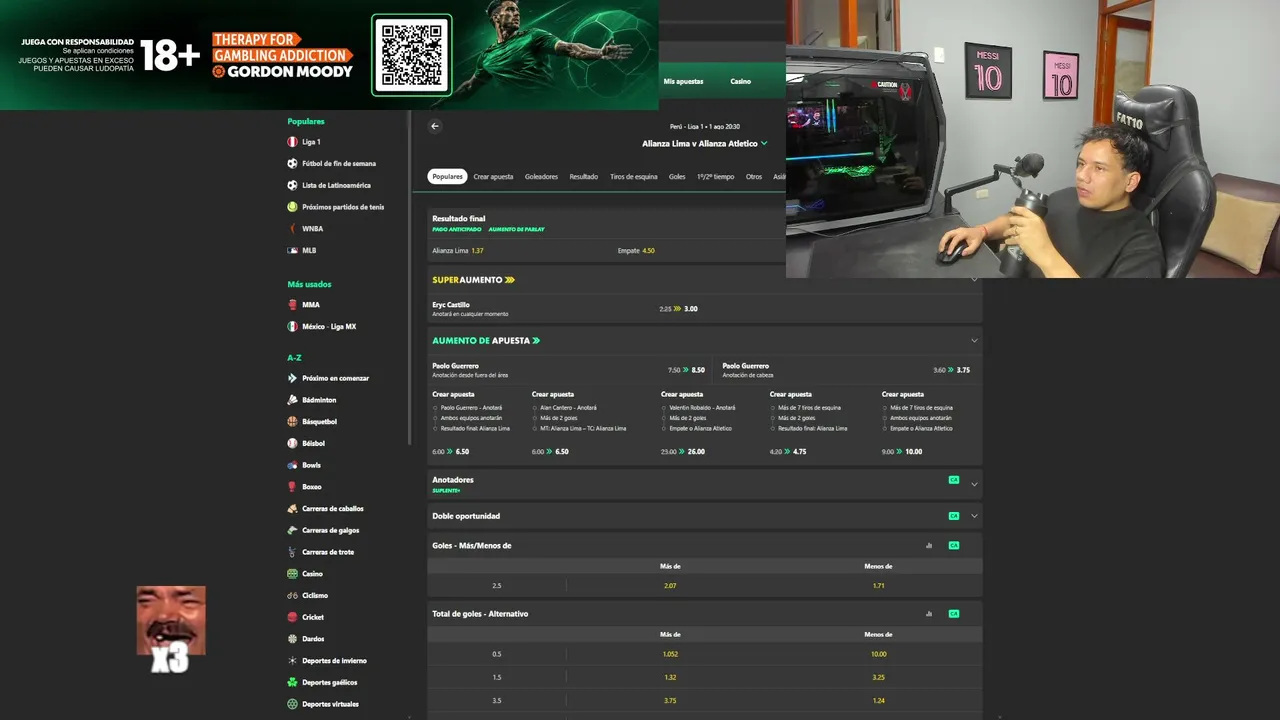
Task: Open the Carreras de caballos icon
Action: [292, 508]
